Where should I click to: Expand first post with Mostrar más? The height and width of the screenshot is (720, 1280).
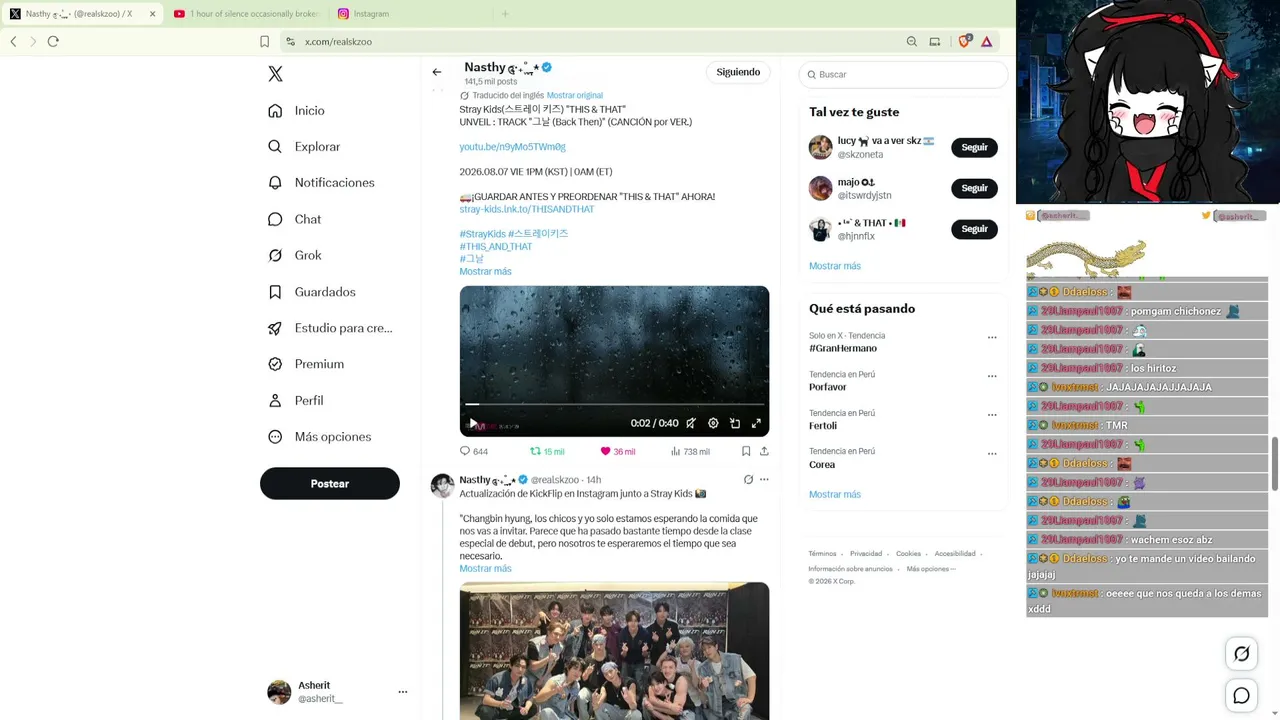[485, 271]
